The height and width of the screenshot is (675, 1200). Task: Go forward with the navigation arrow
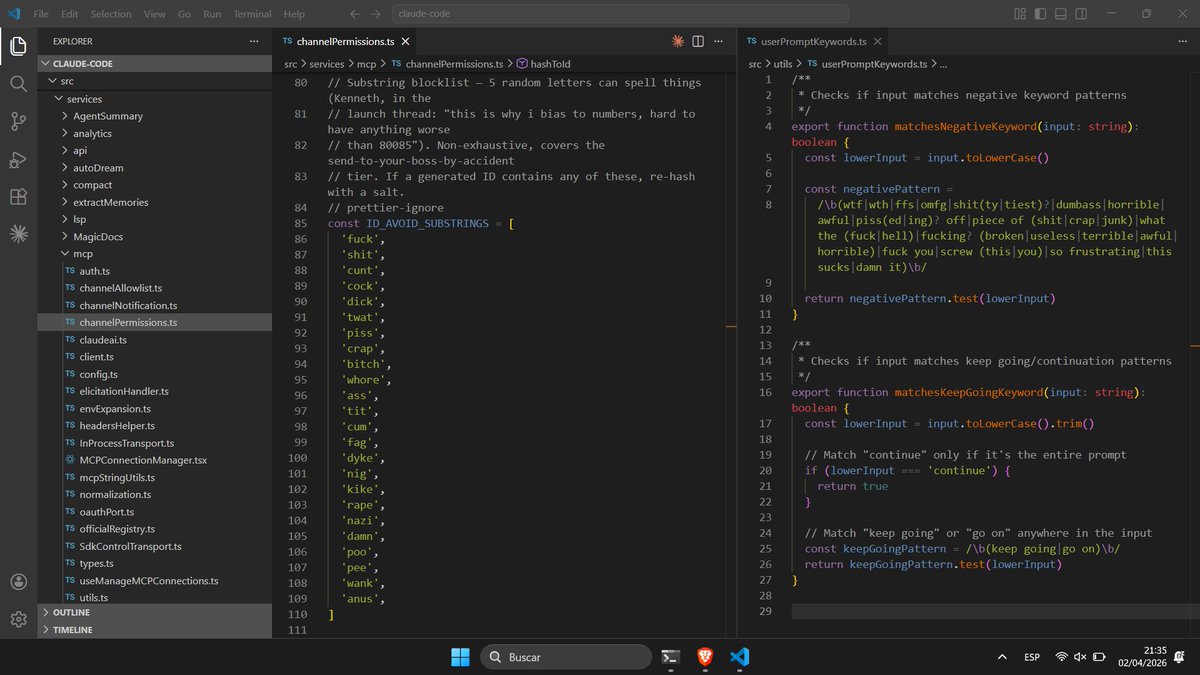pyautogui.click(x=375, y=14)
